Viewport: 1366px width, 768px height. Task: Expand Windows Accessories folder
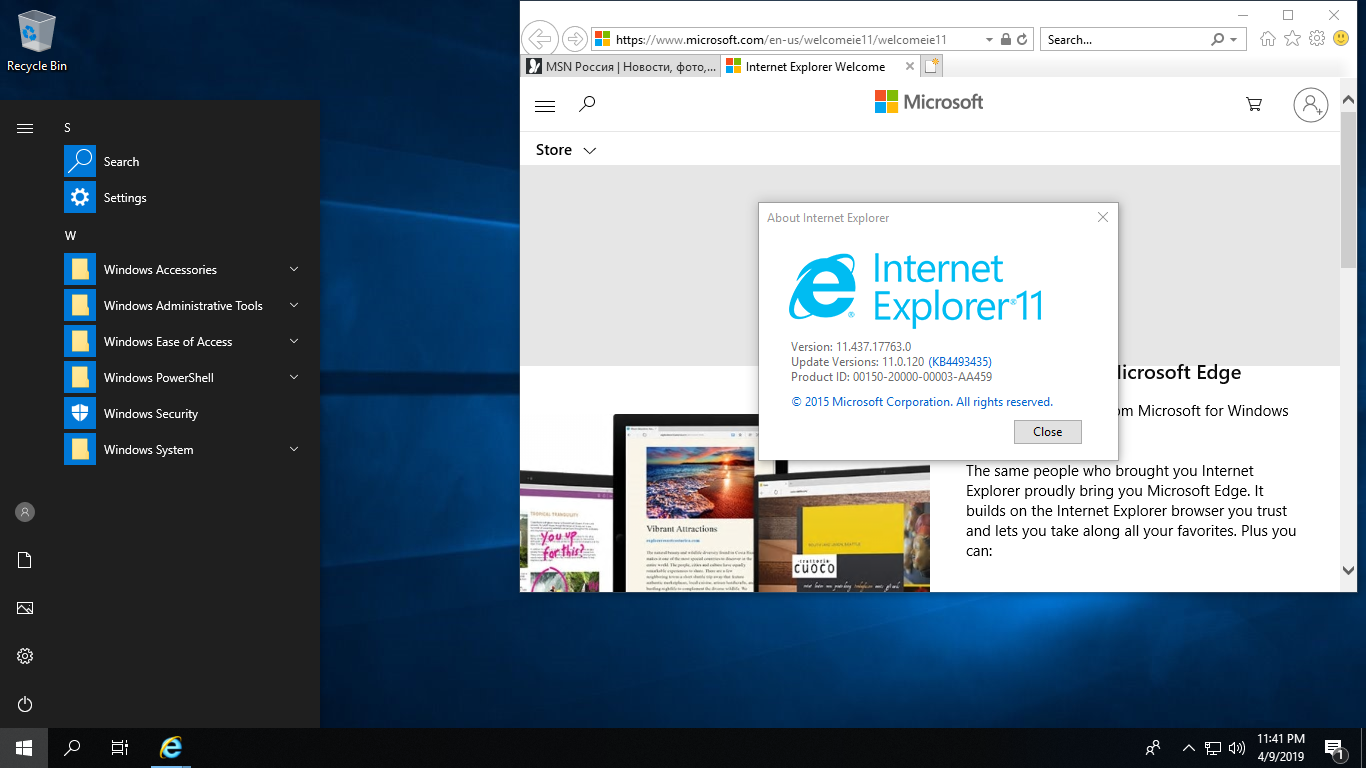182,270
